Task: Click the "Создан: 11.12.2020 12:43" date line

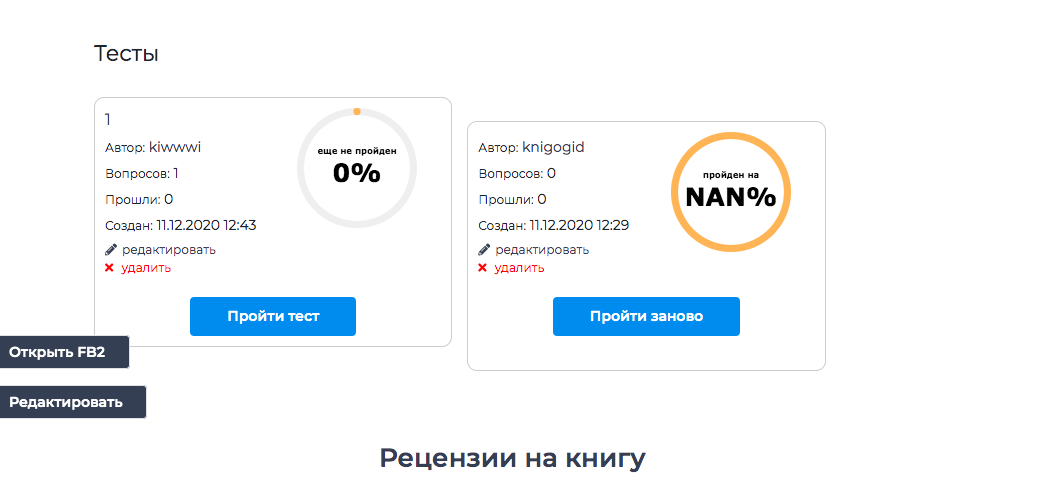Action: pyautogui.click(x=180, y=225)
